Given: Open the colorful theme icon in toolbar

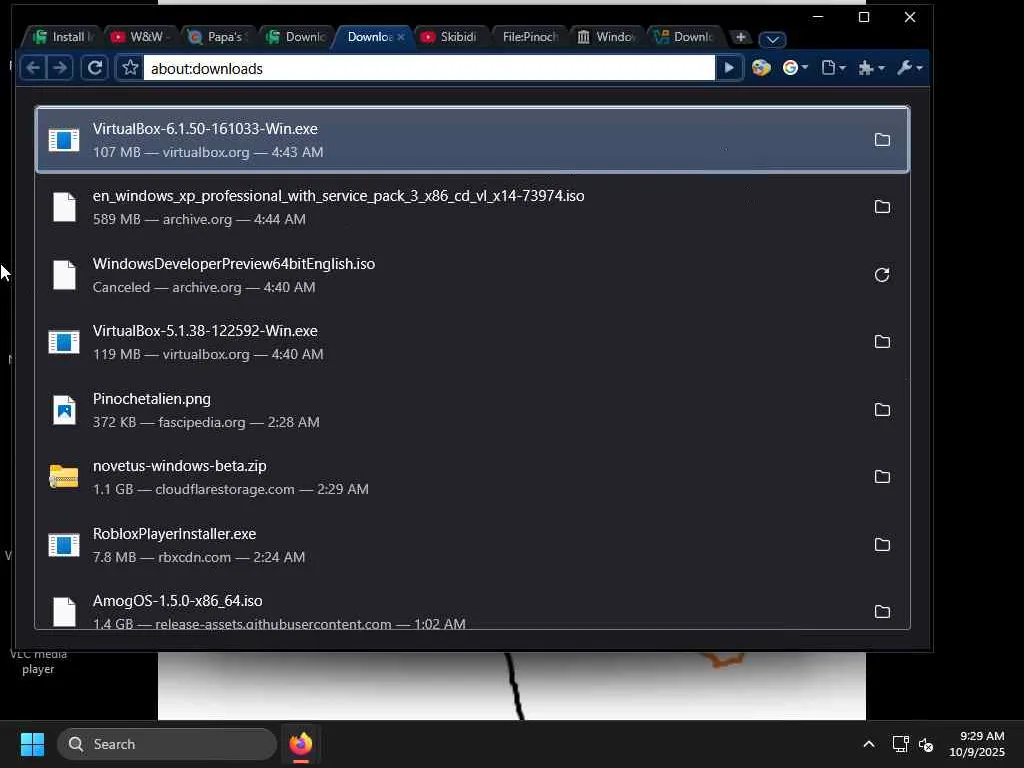Looking at the screenshot, I should (x=761, y=67).
